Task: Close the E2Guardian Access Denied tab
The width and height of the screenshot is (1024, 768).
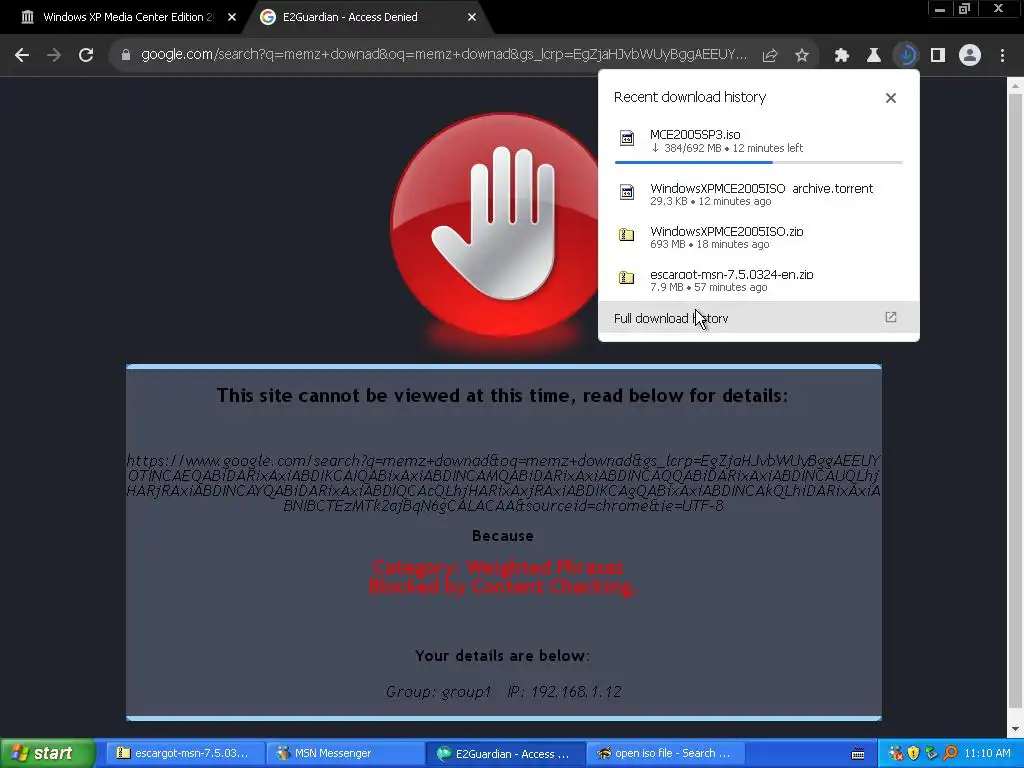Action: coord(472,17)
